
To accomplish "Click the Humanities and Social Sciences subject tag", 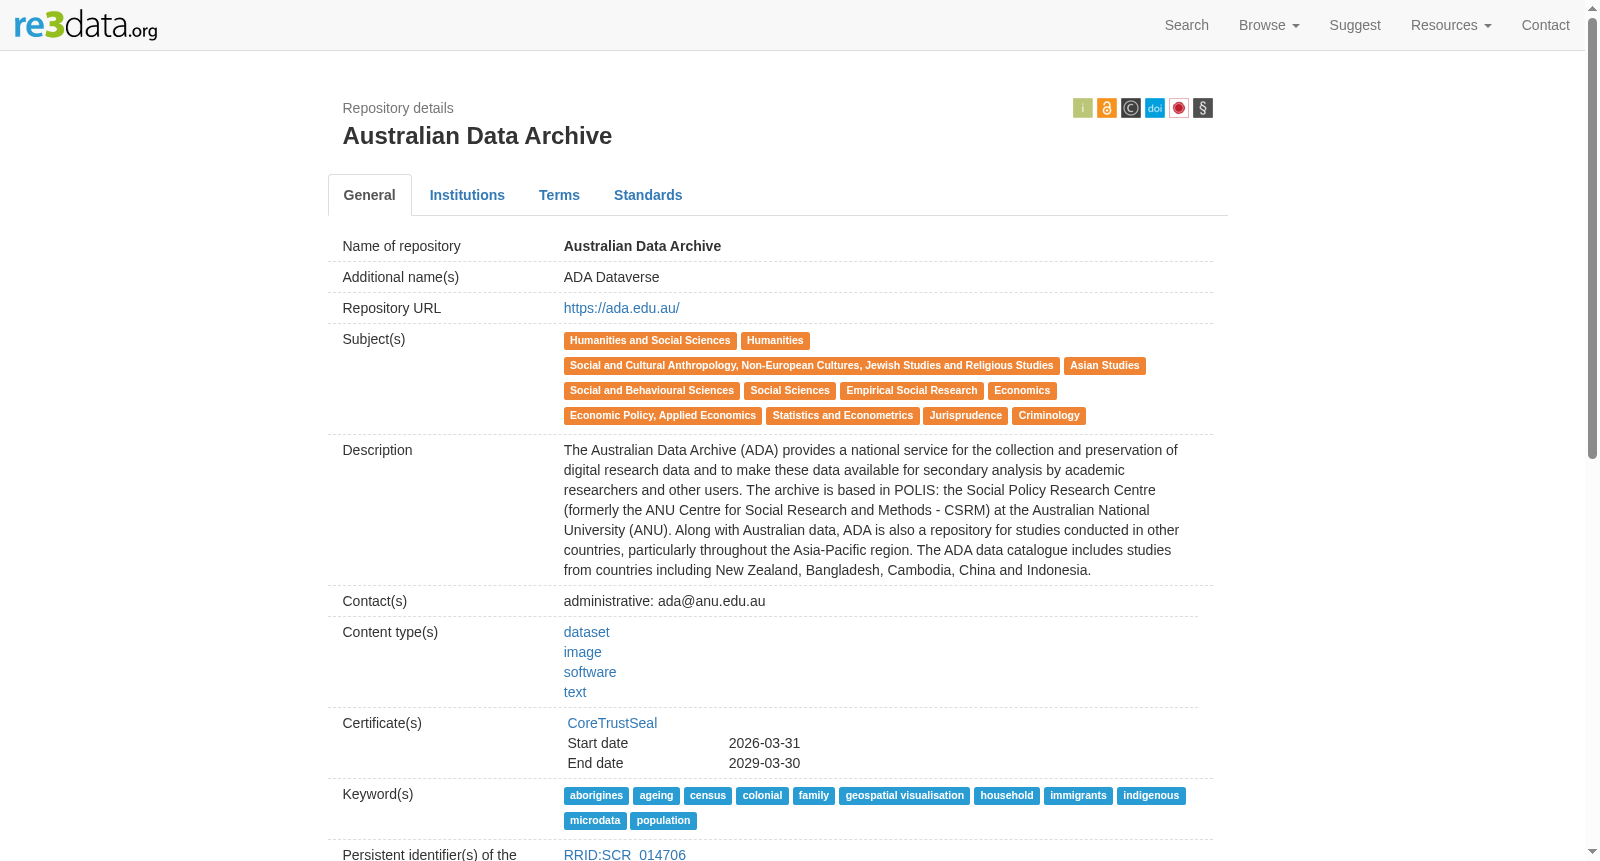I will coord(650,341).
